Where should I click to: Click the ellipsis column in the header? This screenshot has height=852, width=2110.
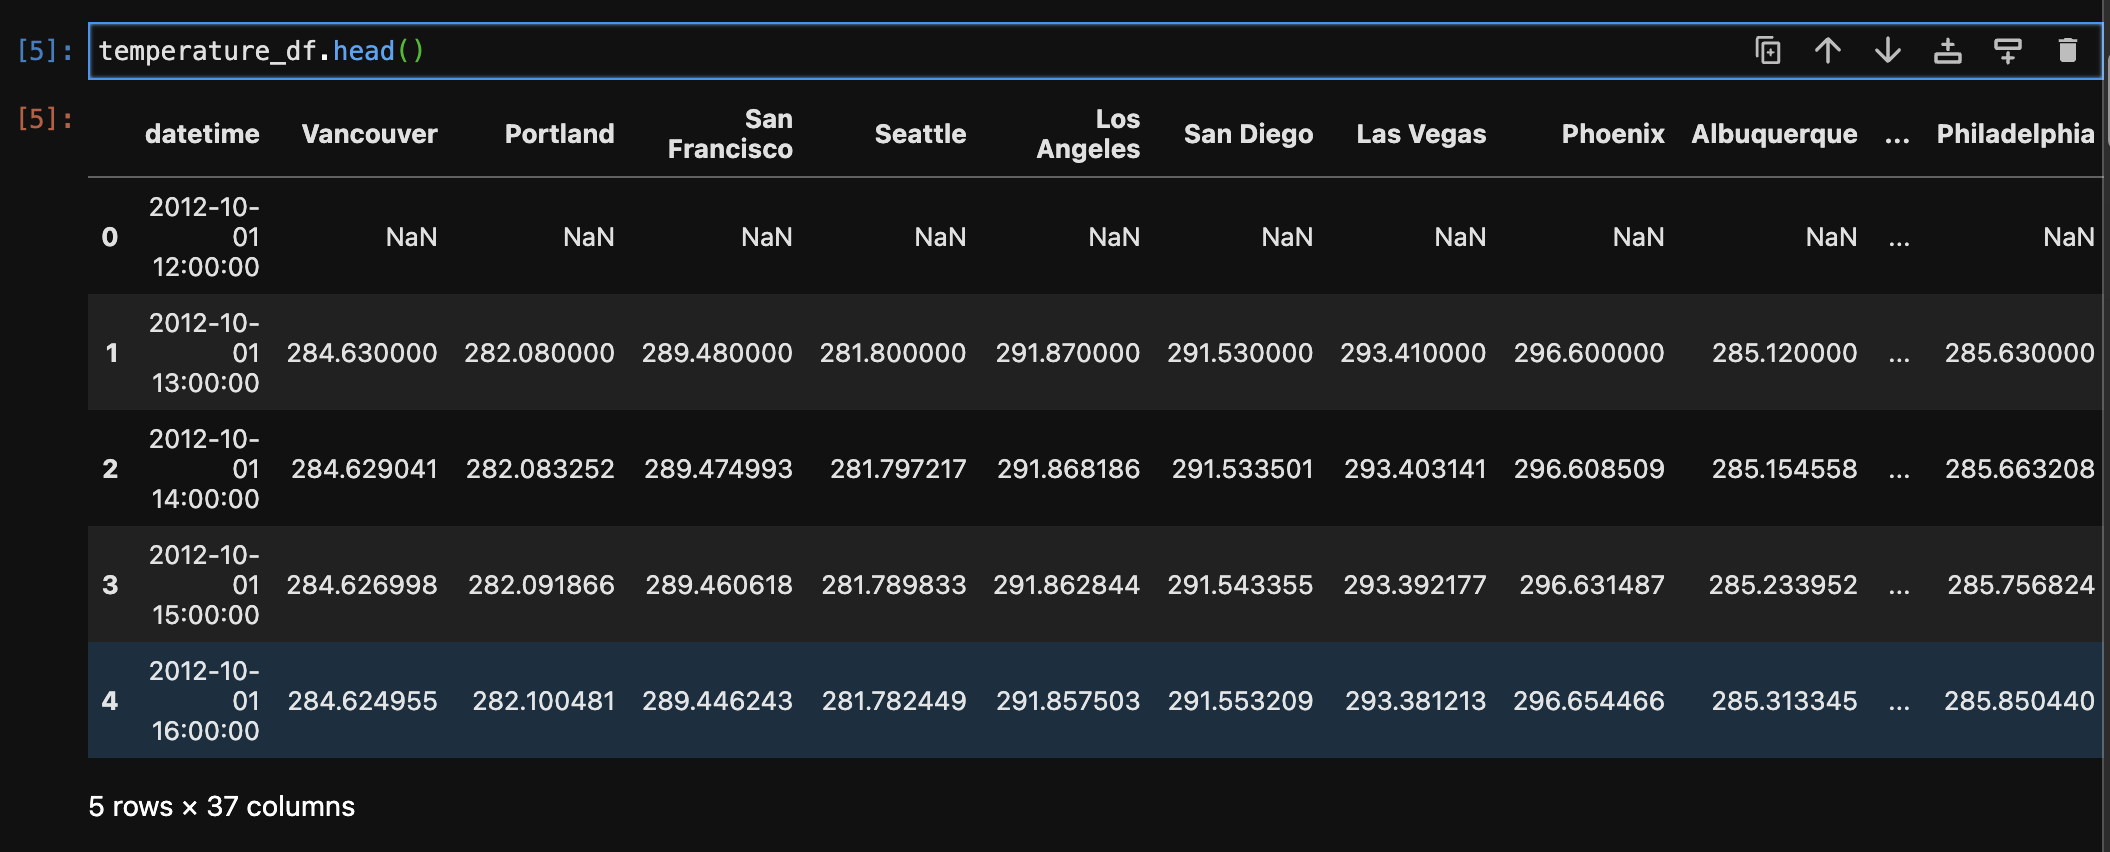[x=1897, y=136]
